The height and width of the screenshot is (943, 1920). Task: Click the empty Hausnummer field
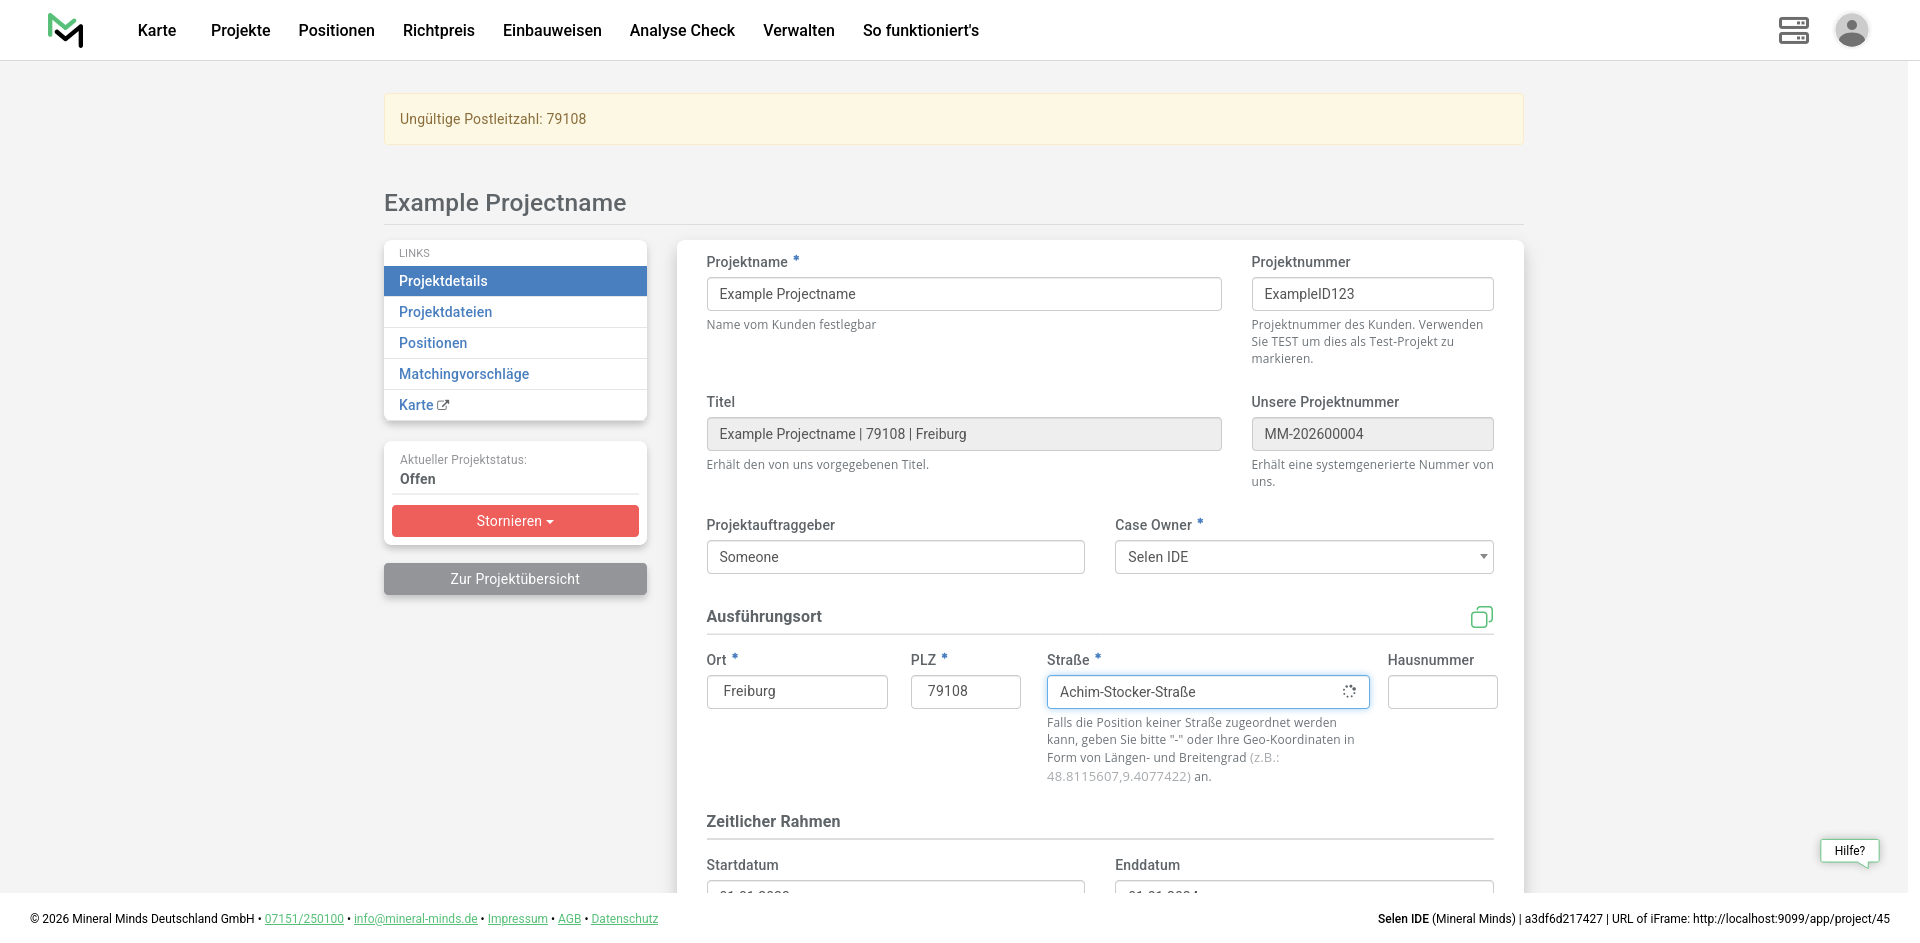(1442, 692)
